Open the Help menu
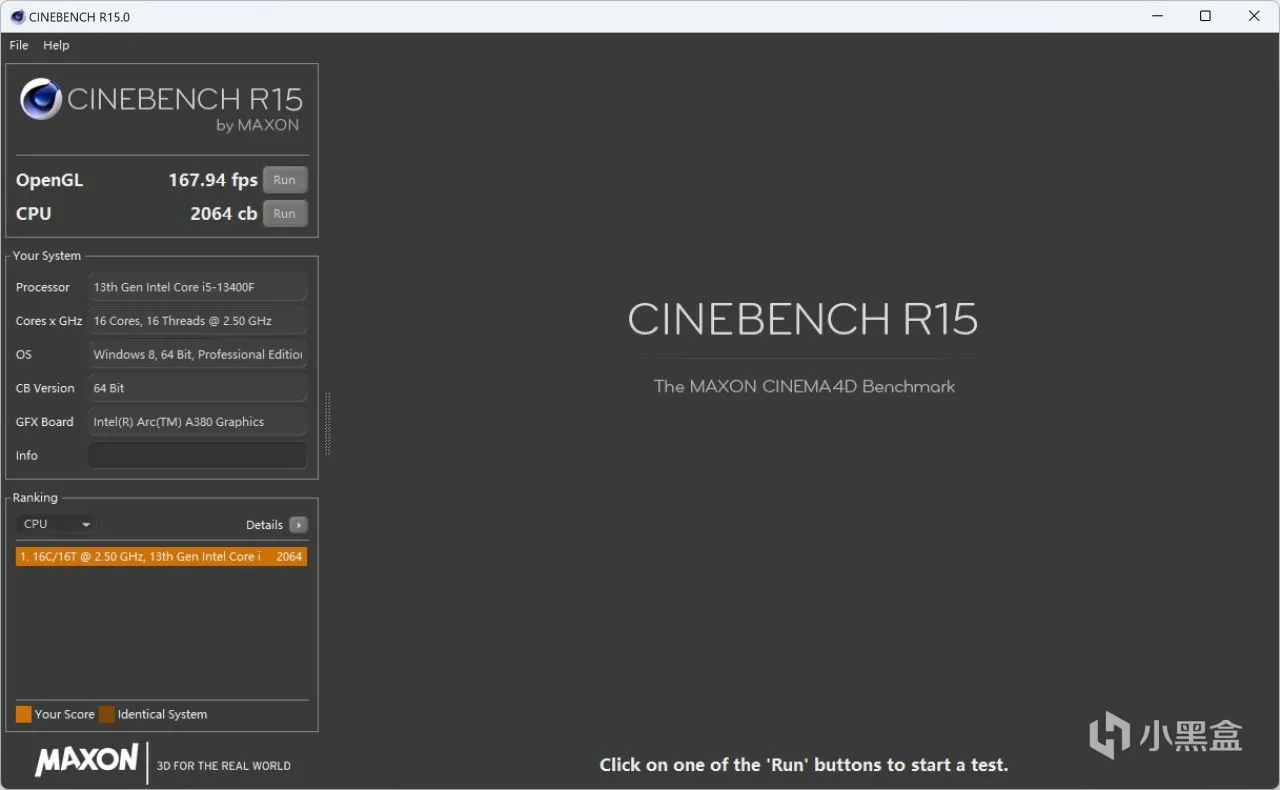1280x790 pixels. click(x=56, y=45)
